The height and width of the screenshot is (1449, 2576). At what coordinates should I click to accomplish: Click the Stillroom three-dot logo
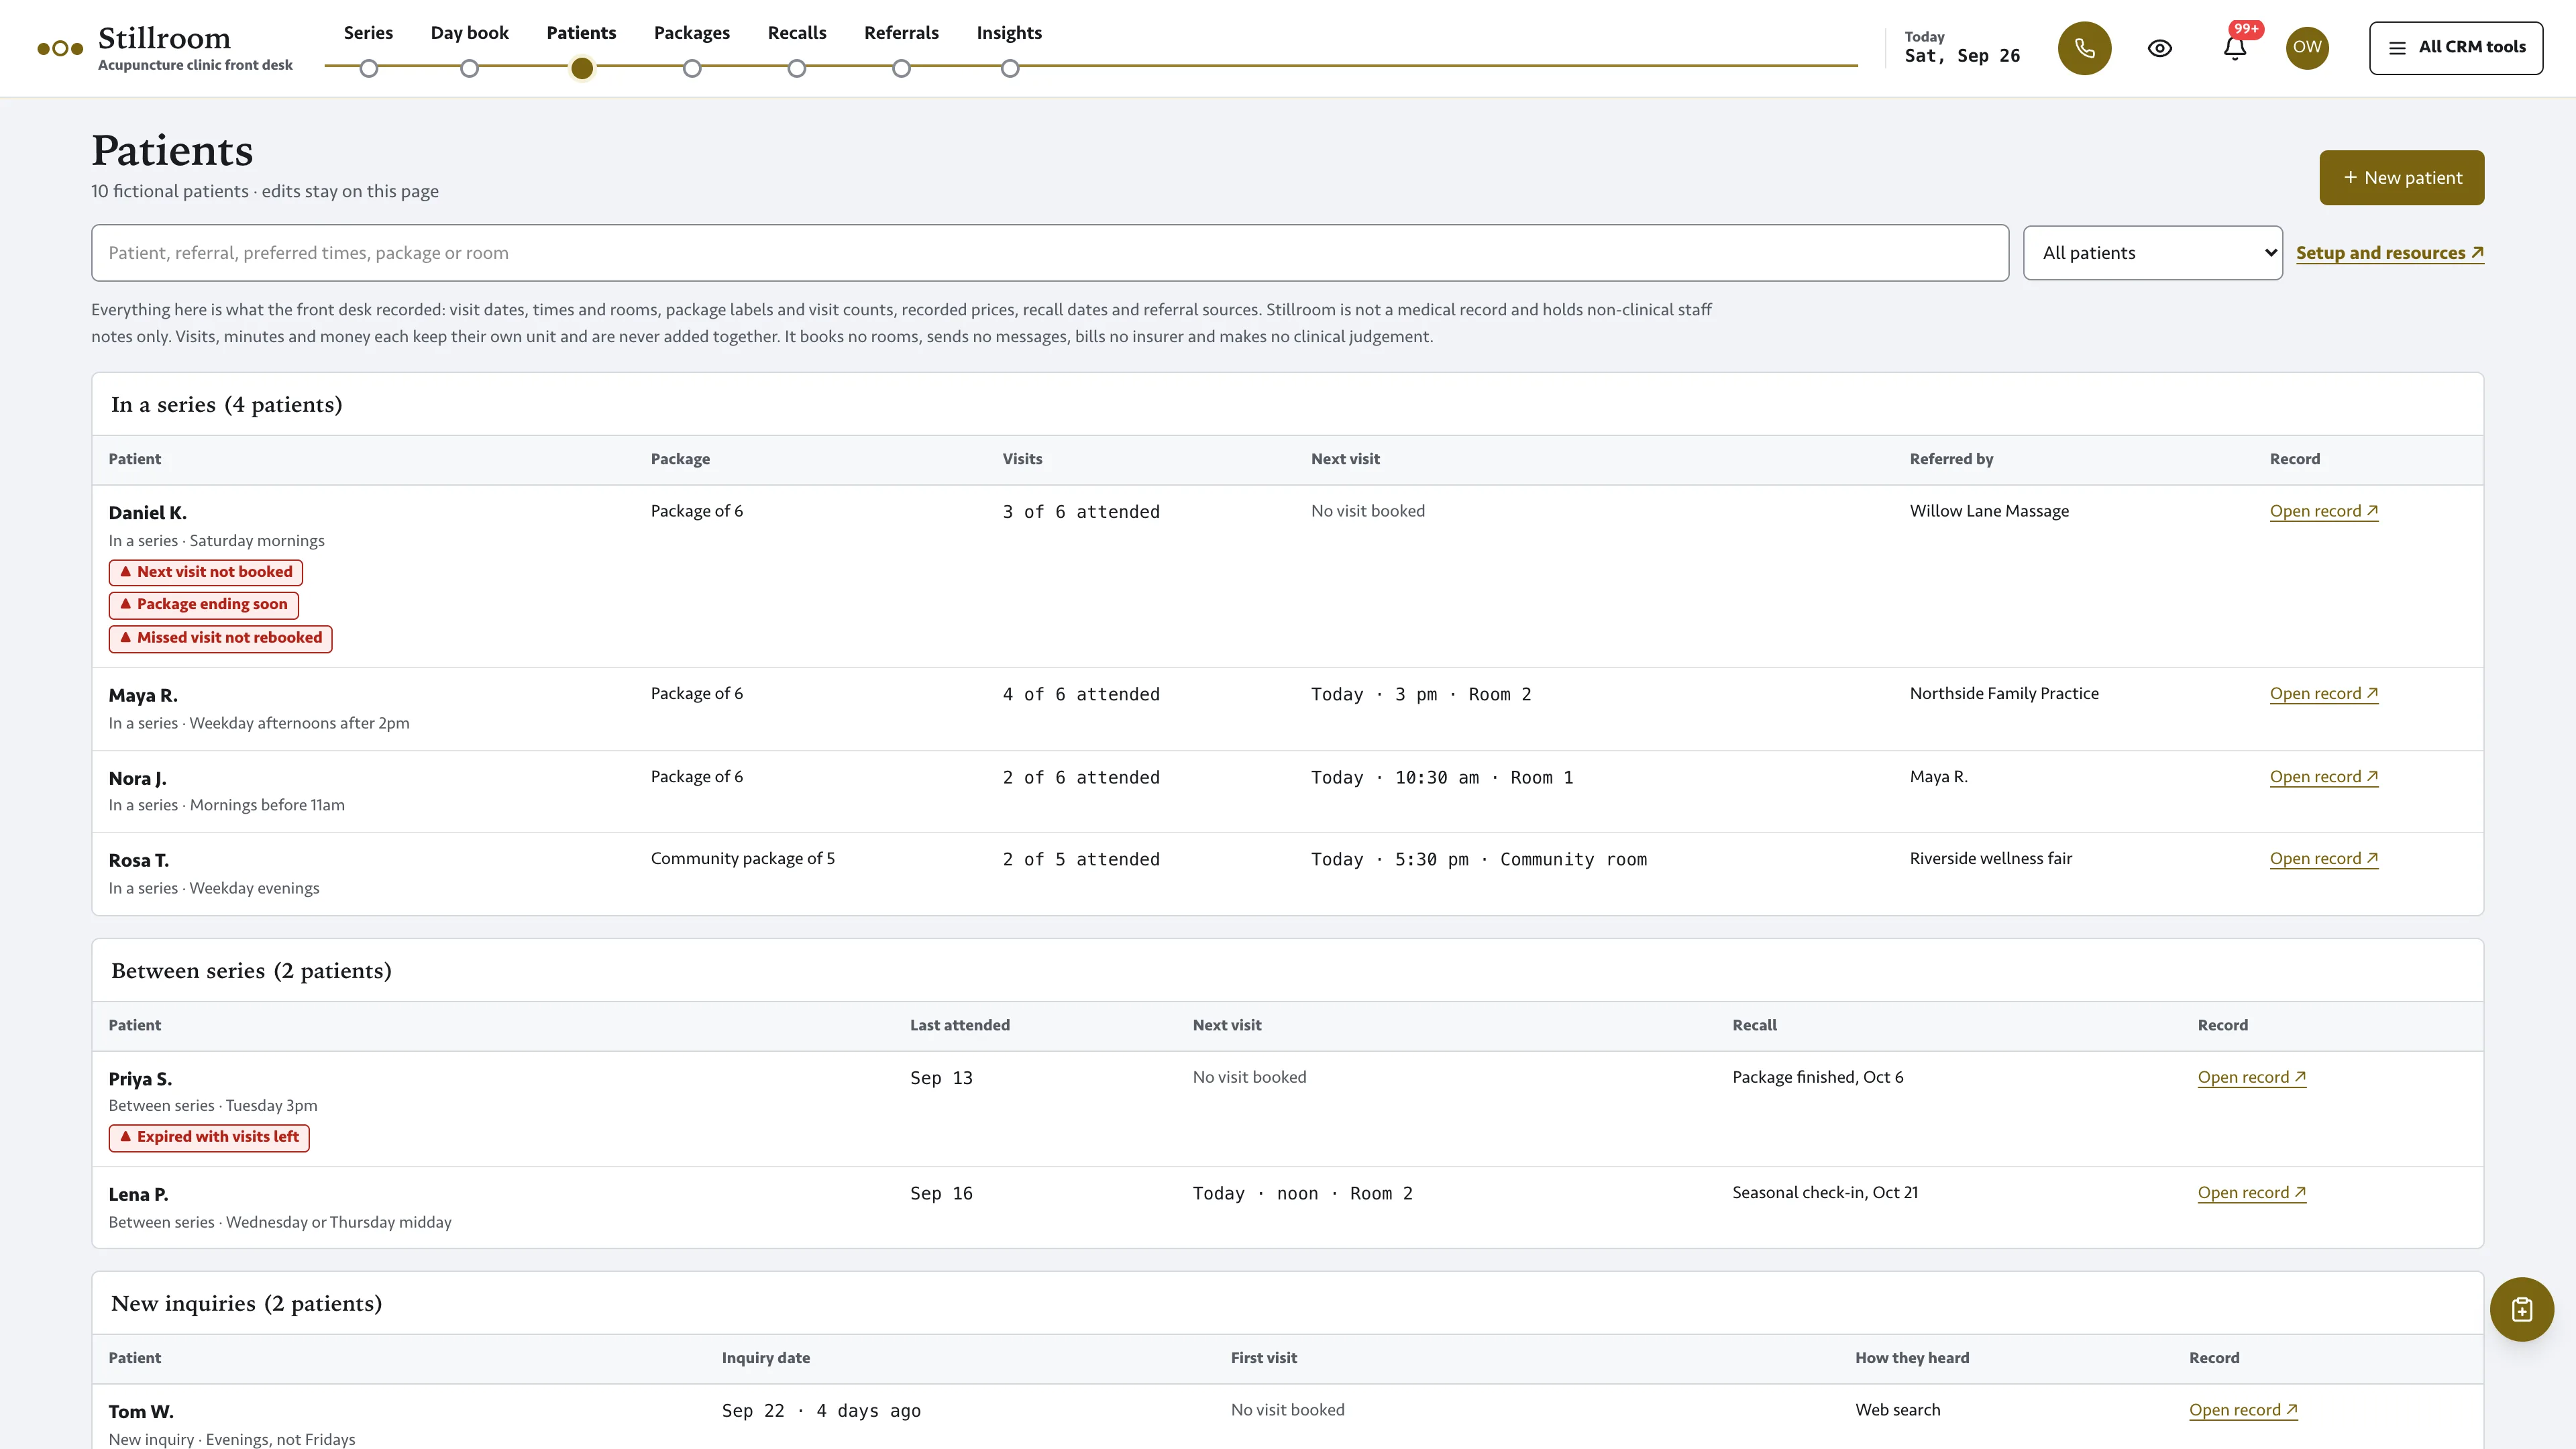point(60,48)
